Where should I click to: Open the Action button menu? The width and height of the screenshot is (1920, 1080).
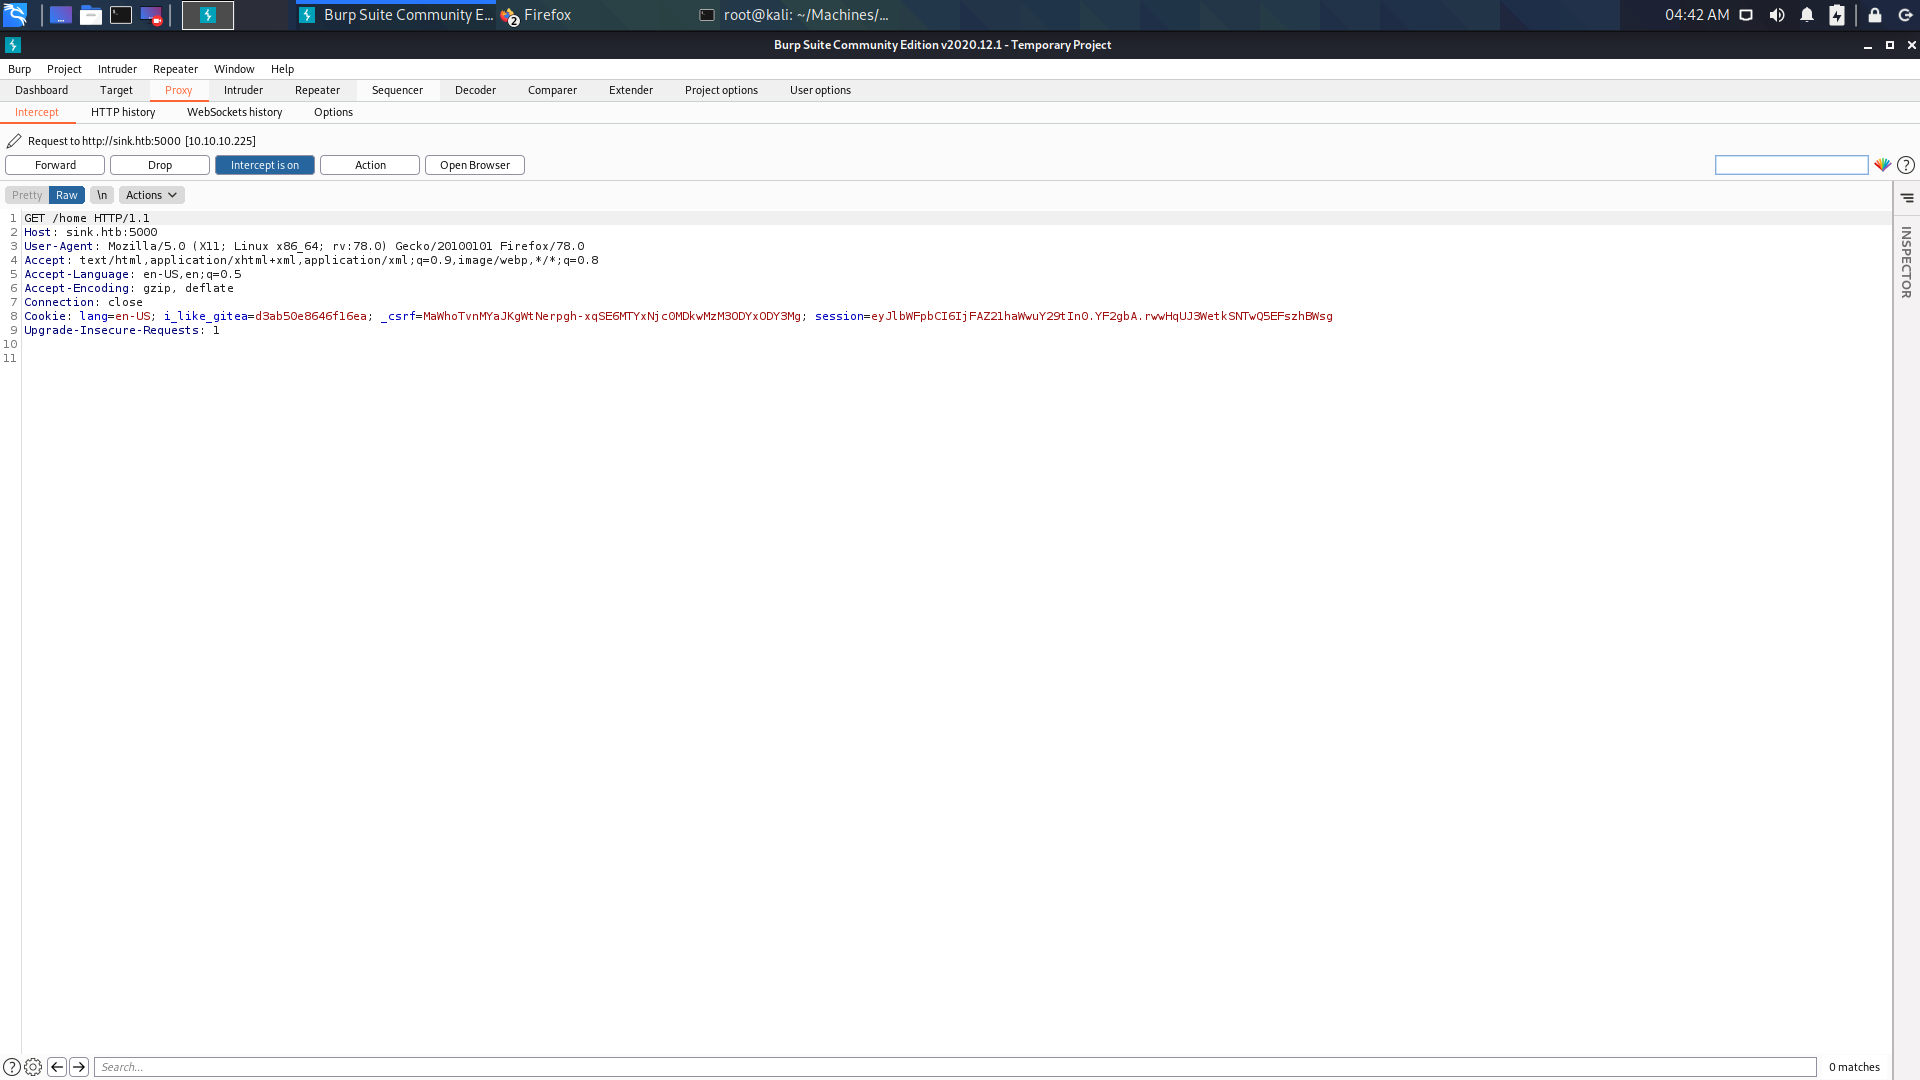point(370,165)
